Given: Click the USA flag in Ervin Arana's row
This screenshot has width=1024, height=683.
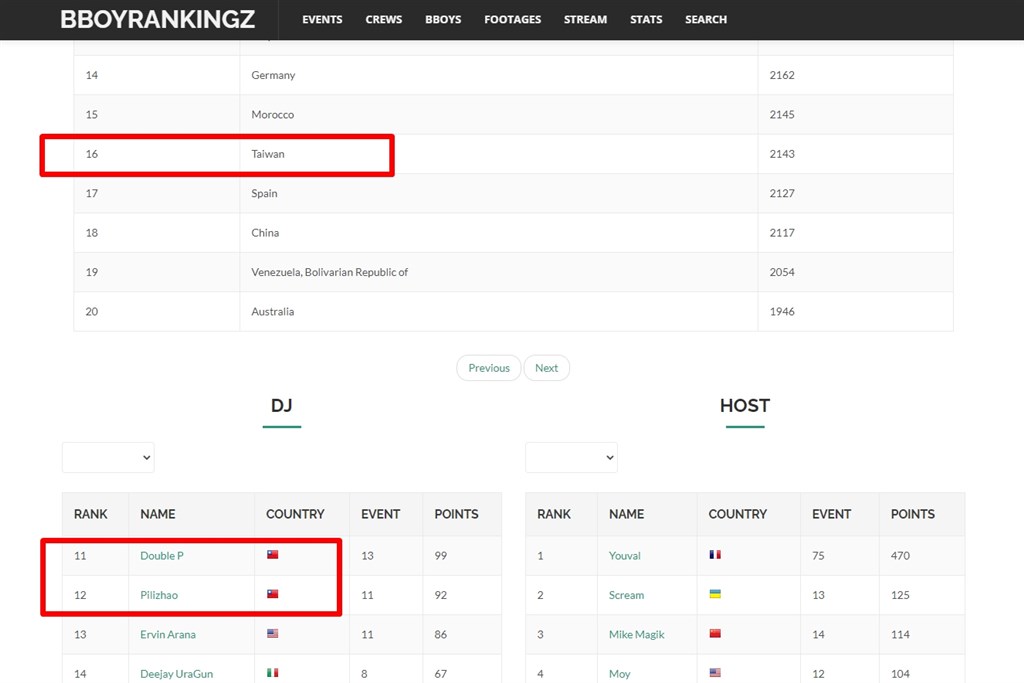Looking at the screenshot, I should pyautogui.click(x=273, y=633).
